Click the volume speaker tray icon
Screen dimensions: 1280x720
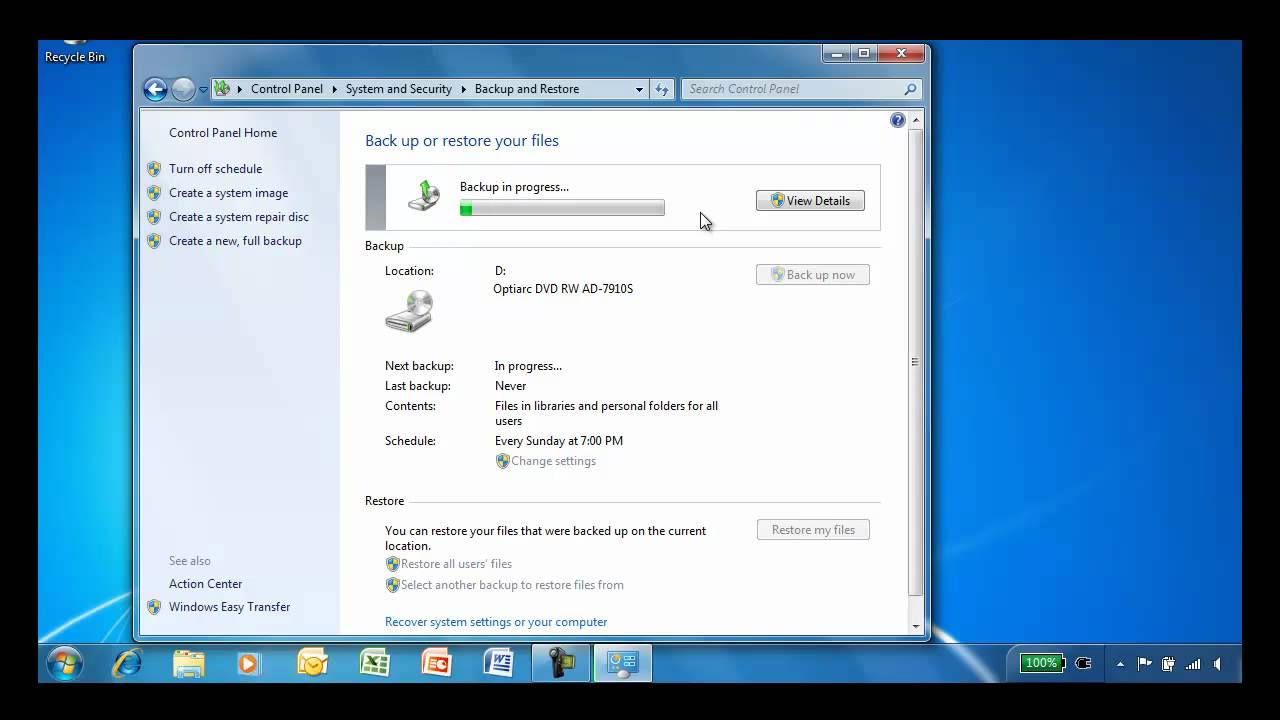[1218, 663]
